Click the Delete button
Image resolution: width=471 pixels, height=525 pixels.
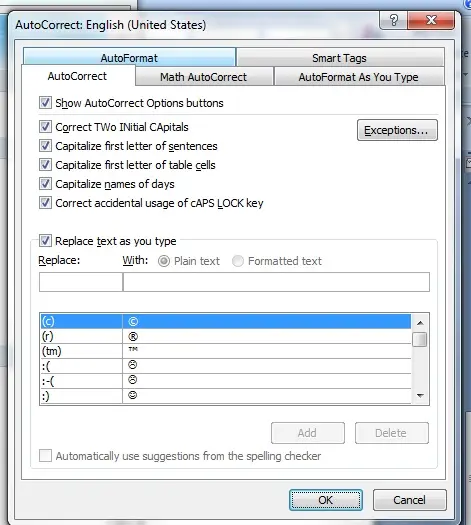tap(392, 433)
